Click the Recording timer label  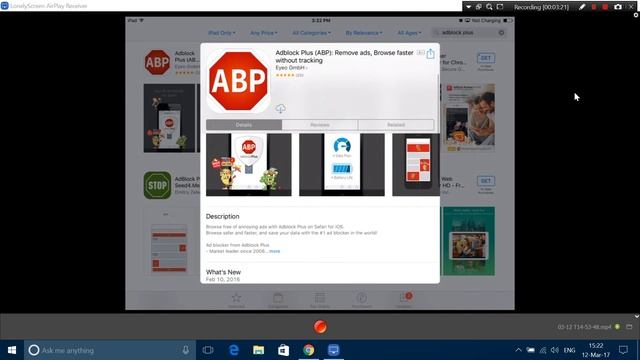[541, 7]
